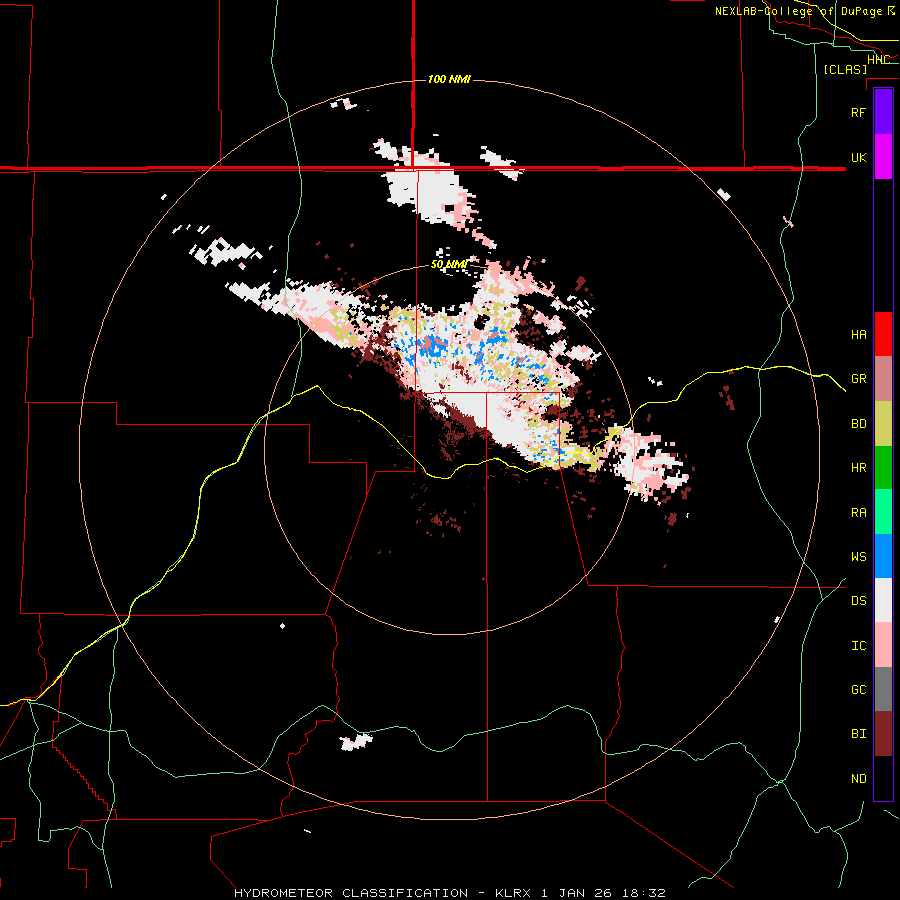This screenshot has height=900, width=900.
Task: Pick the light green RA legend swatch
Action: [883, 512]
